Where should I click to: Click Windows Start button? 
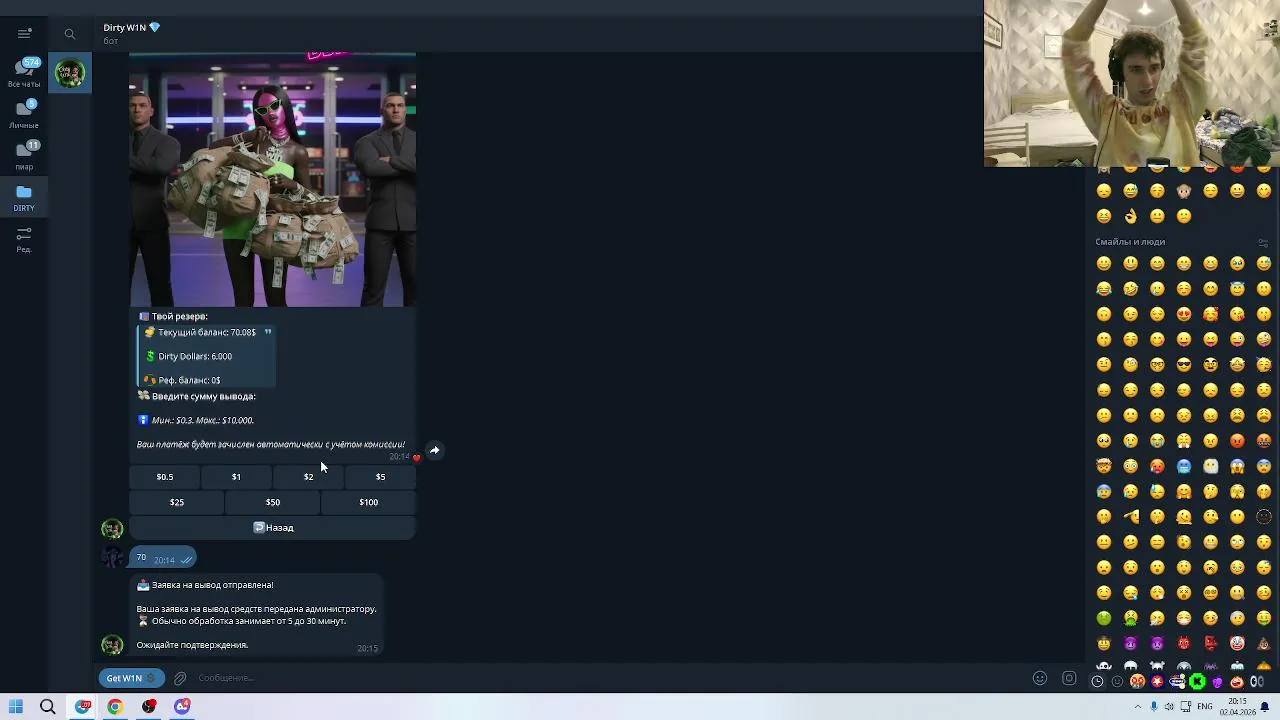15,707
